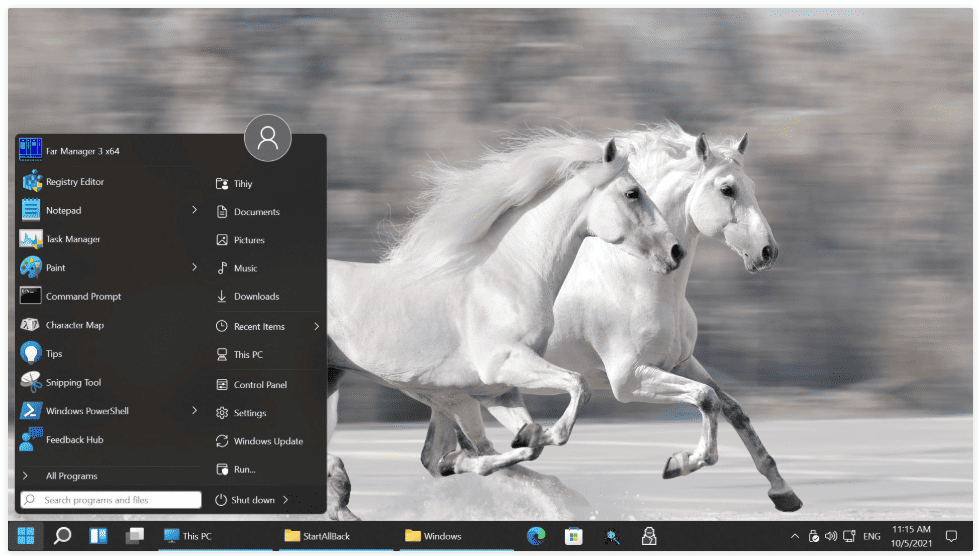Open Character Map icon
The width and height of the screenshot is (979, 556).
[x=30, y=324]
